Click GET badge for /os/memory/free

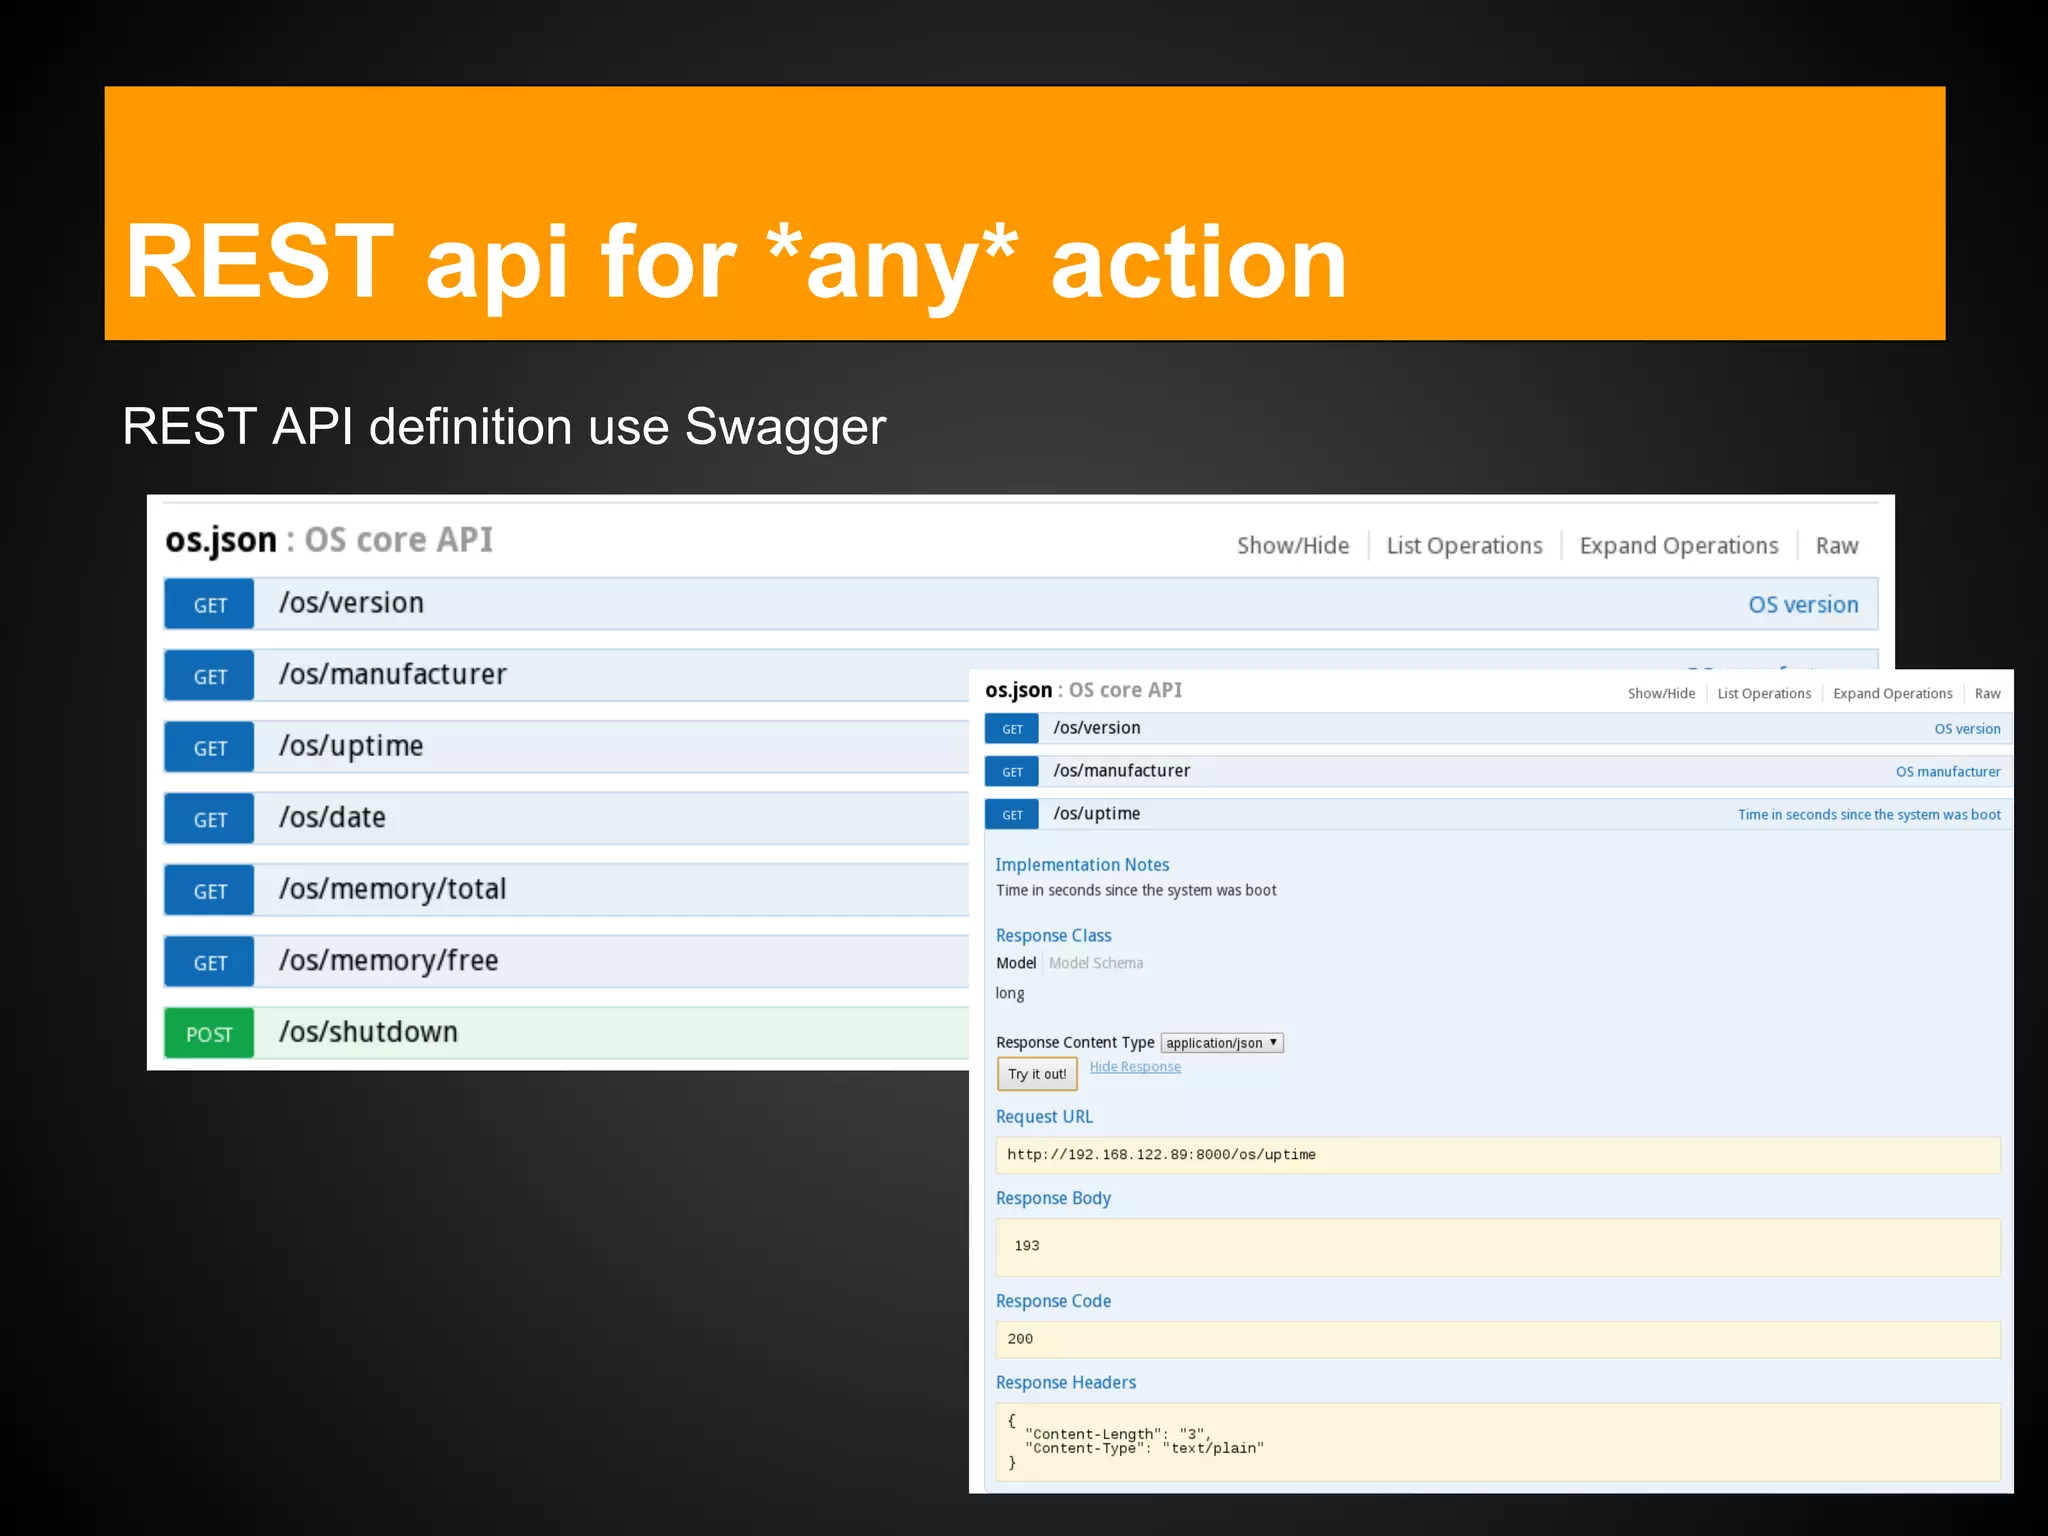point(209,962)
